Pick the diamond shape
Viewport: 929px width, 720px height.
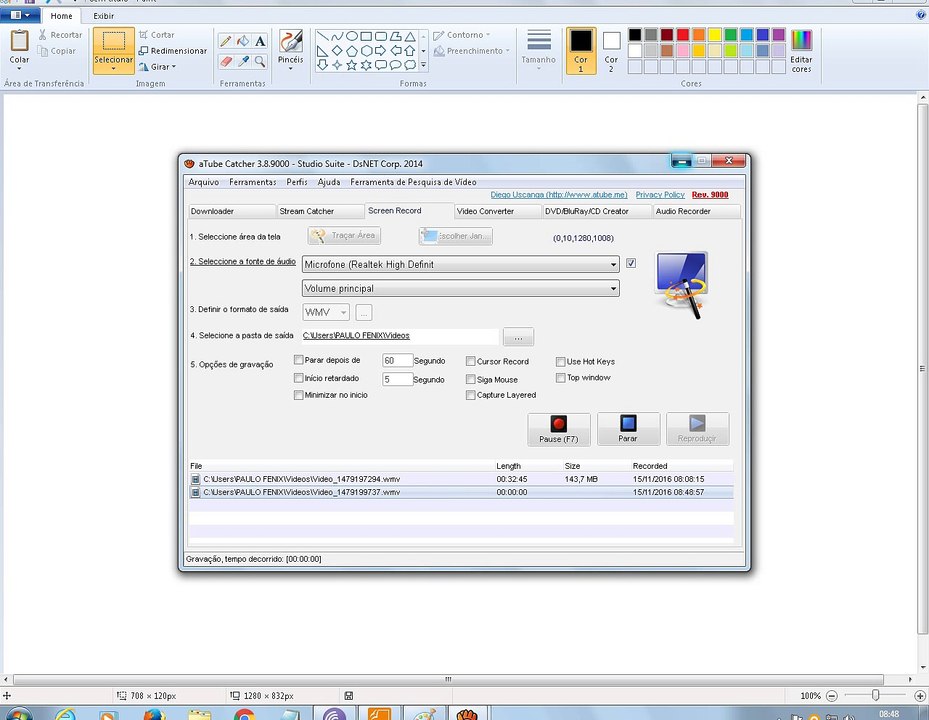click(x=337, y=51)
